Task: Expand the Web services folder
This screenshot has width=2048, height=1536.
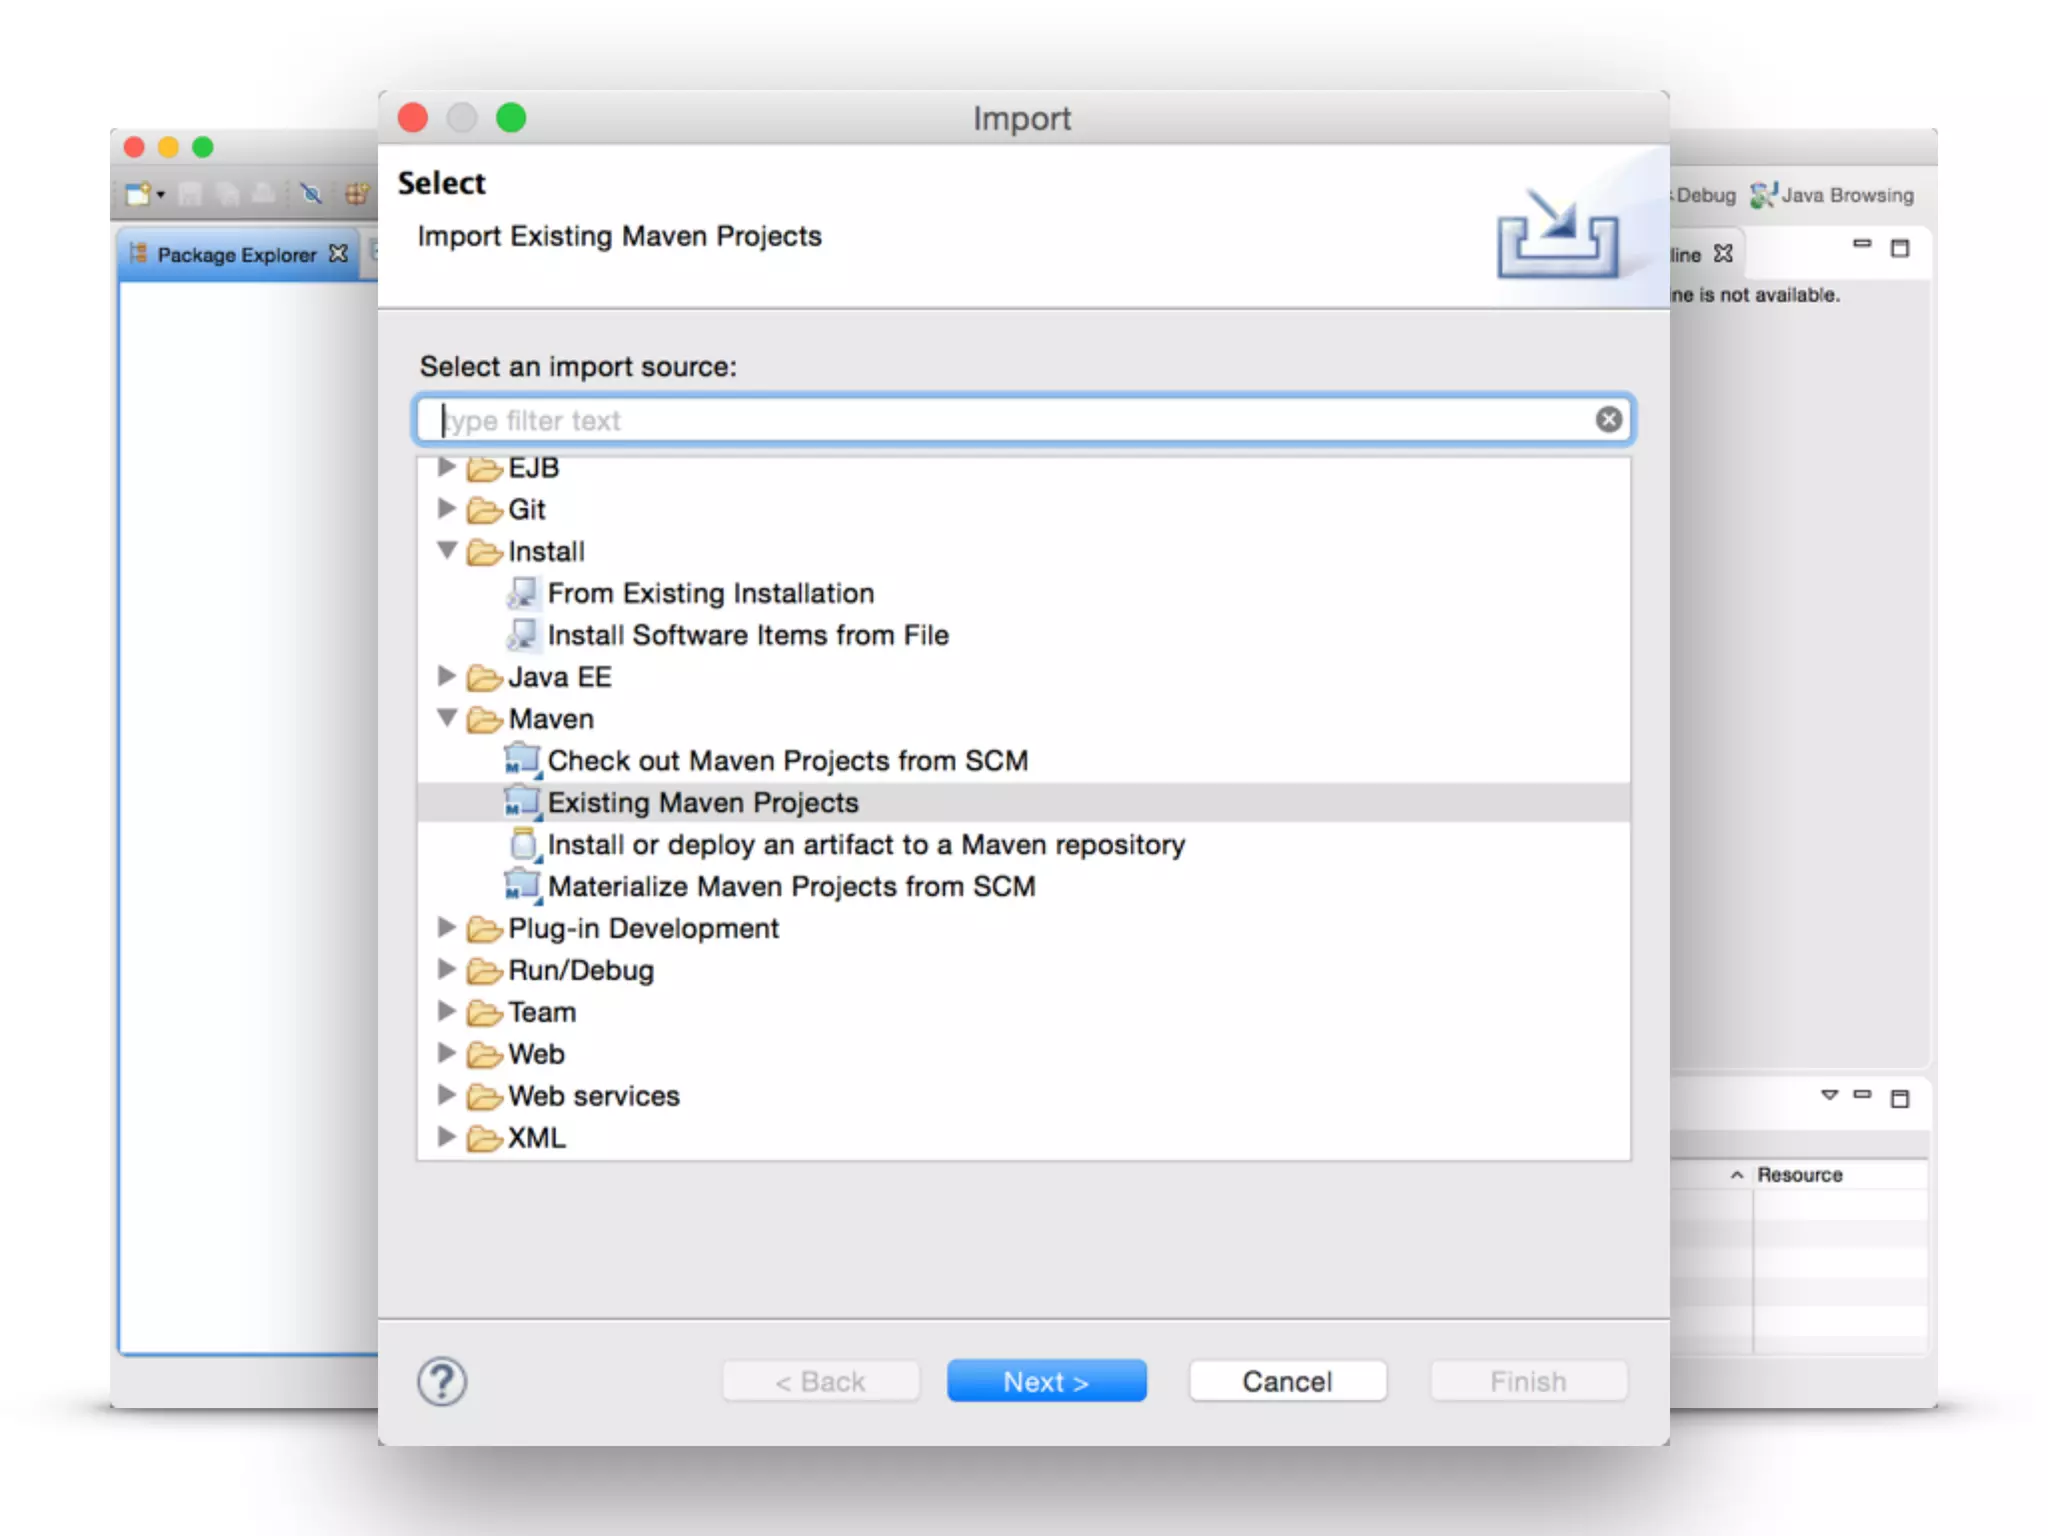Action: click(447, 1095)
